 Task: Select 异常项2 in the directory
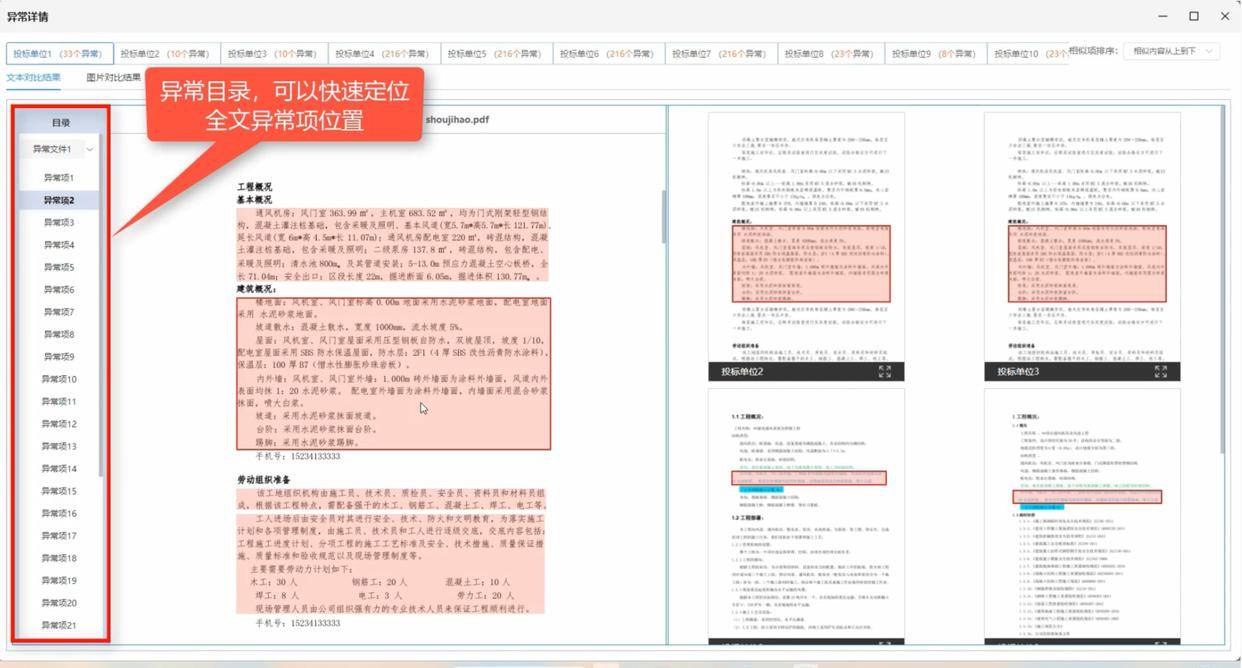(x=59, y=200)
